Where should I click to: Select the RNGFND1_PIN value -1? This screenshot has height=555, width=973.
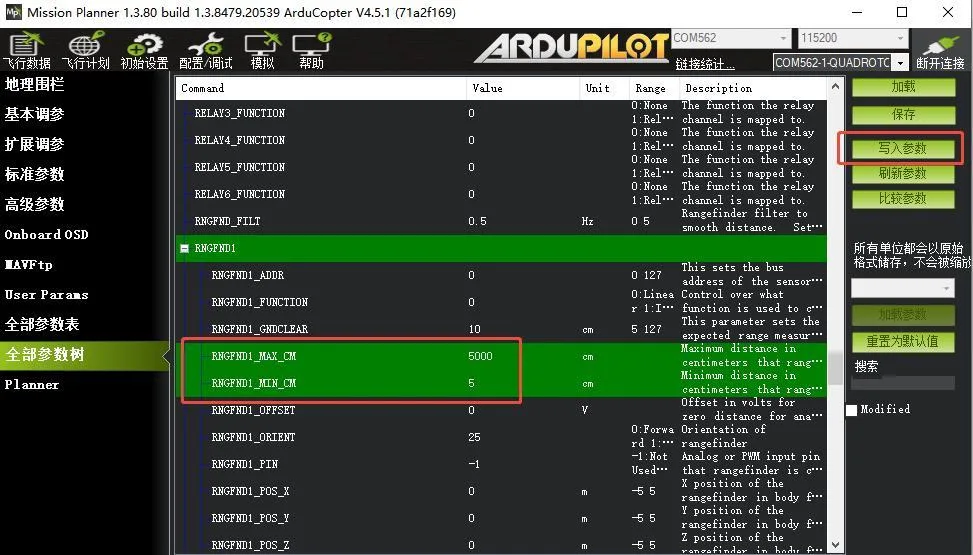click(x=473, y=464)
